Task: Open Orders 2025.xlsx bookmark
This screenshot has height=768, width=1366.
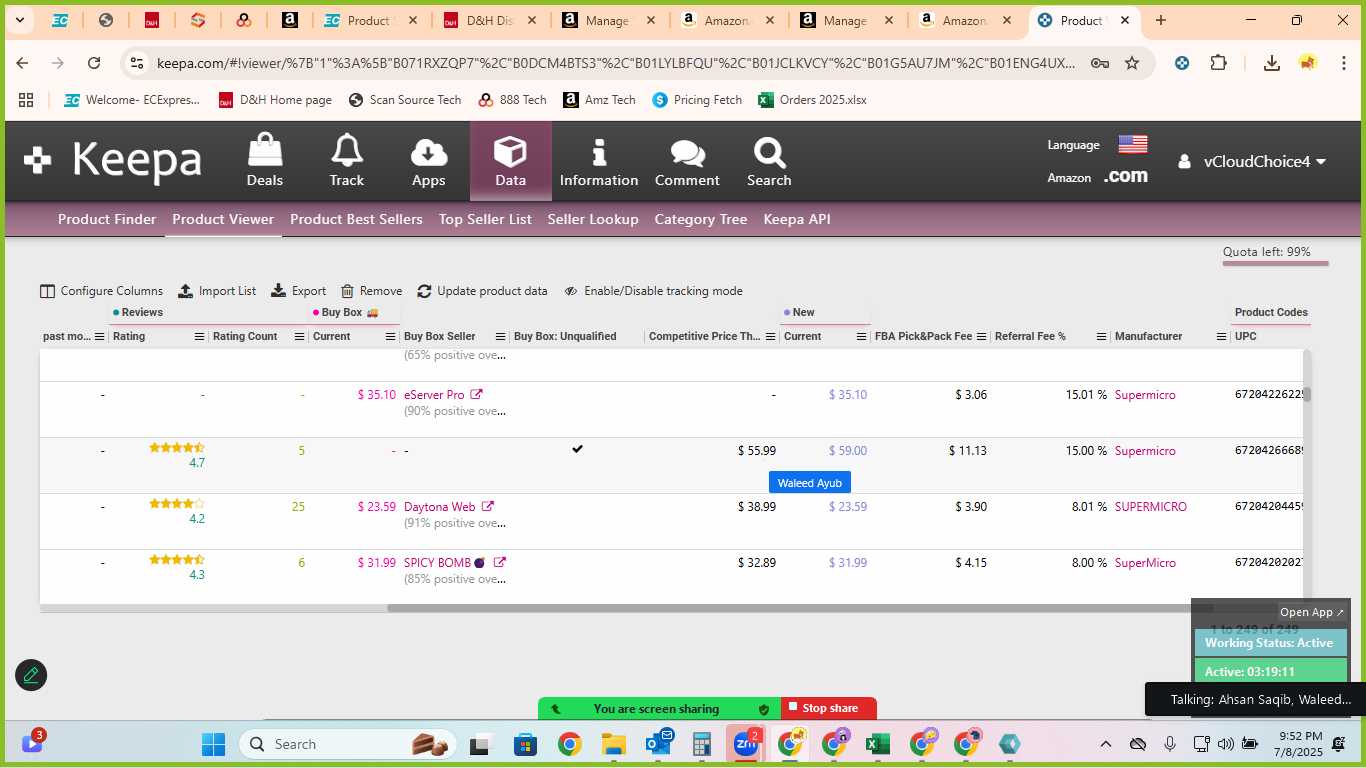Action: [x=812, y=100]
